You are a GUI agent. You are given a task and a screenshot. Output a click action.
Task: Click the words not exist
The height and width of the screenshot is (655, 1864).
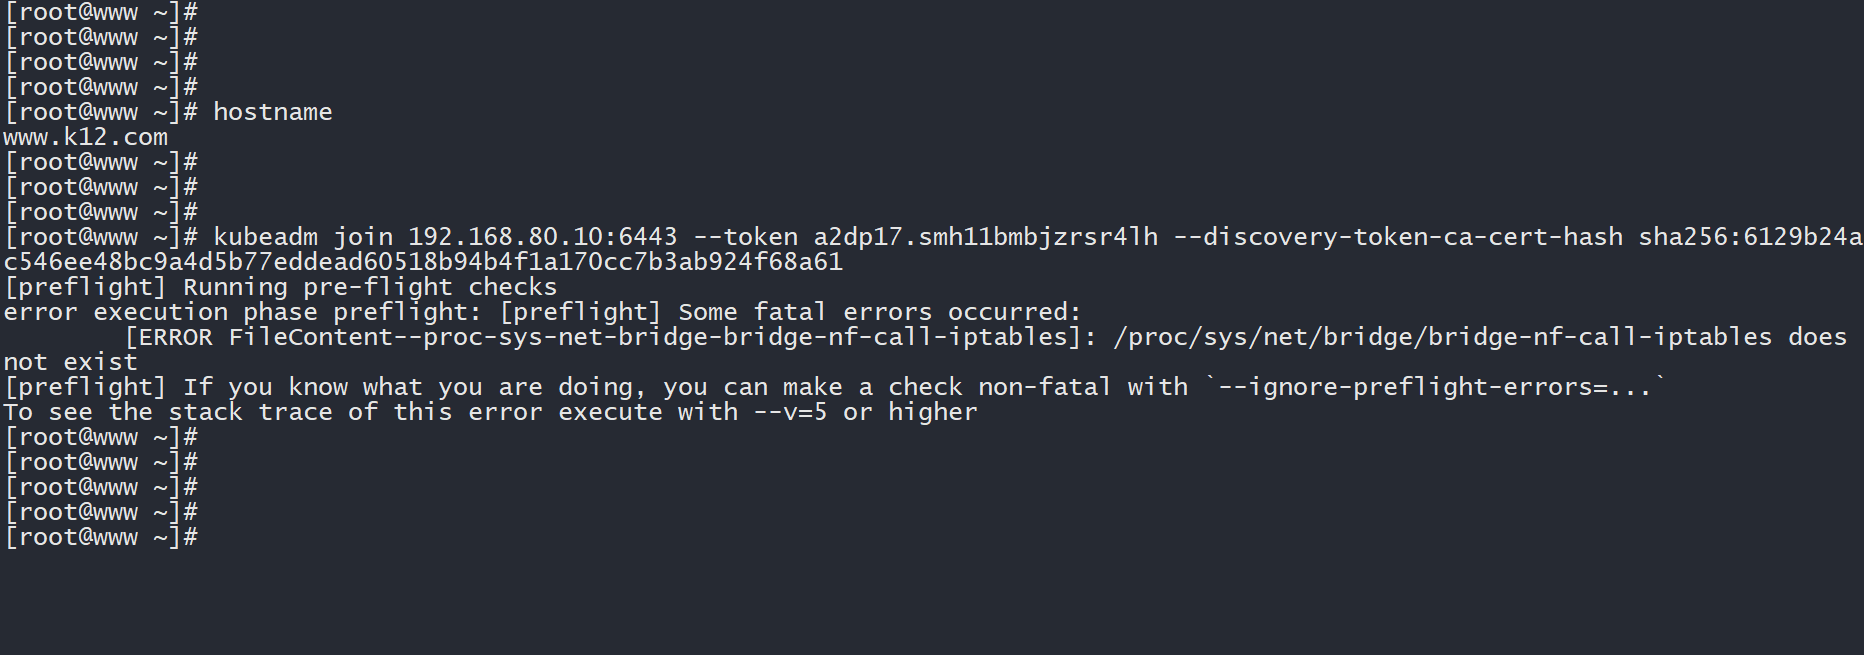pyautogui.click(x=70, y=362)
